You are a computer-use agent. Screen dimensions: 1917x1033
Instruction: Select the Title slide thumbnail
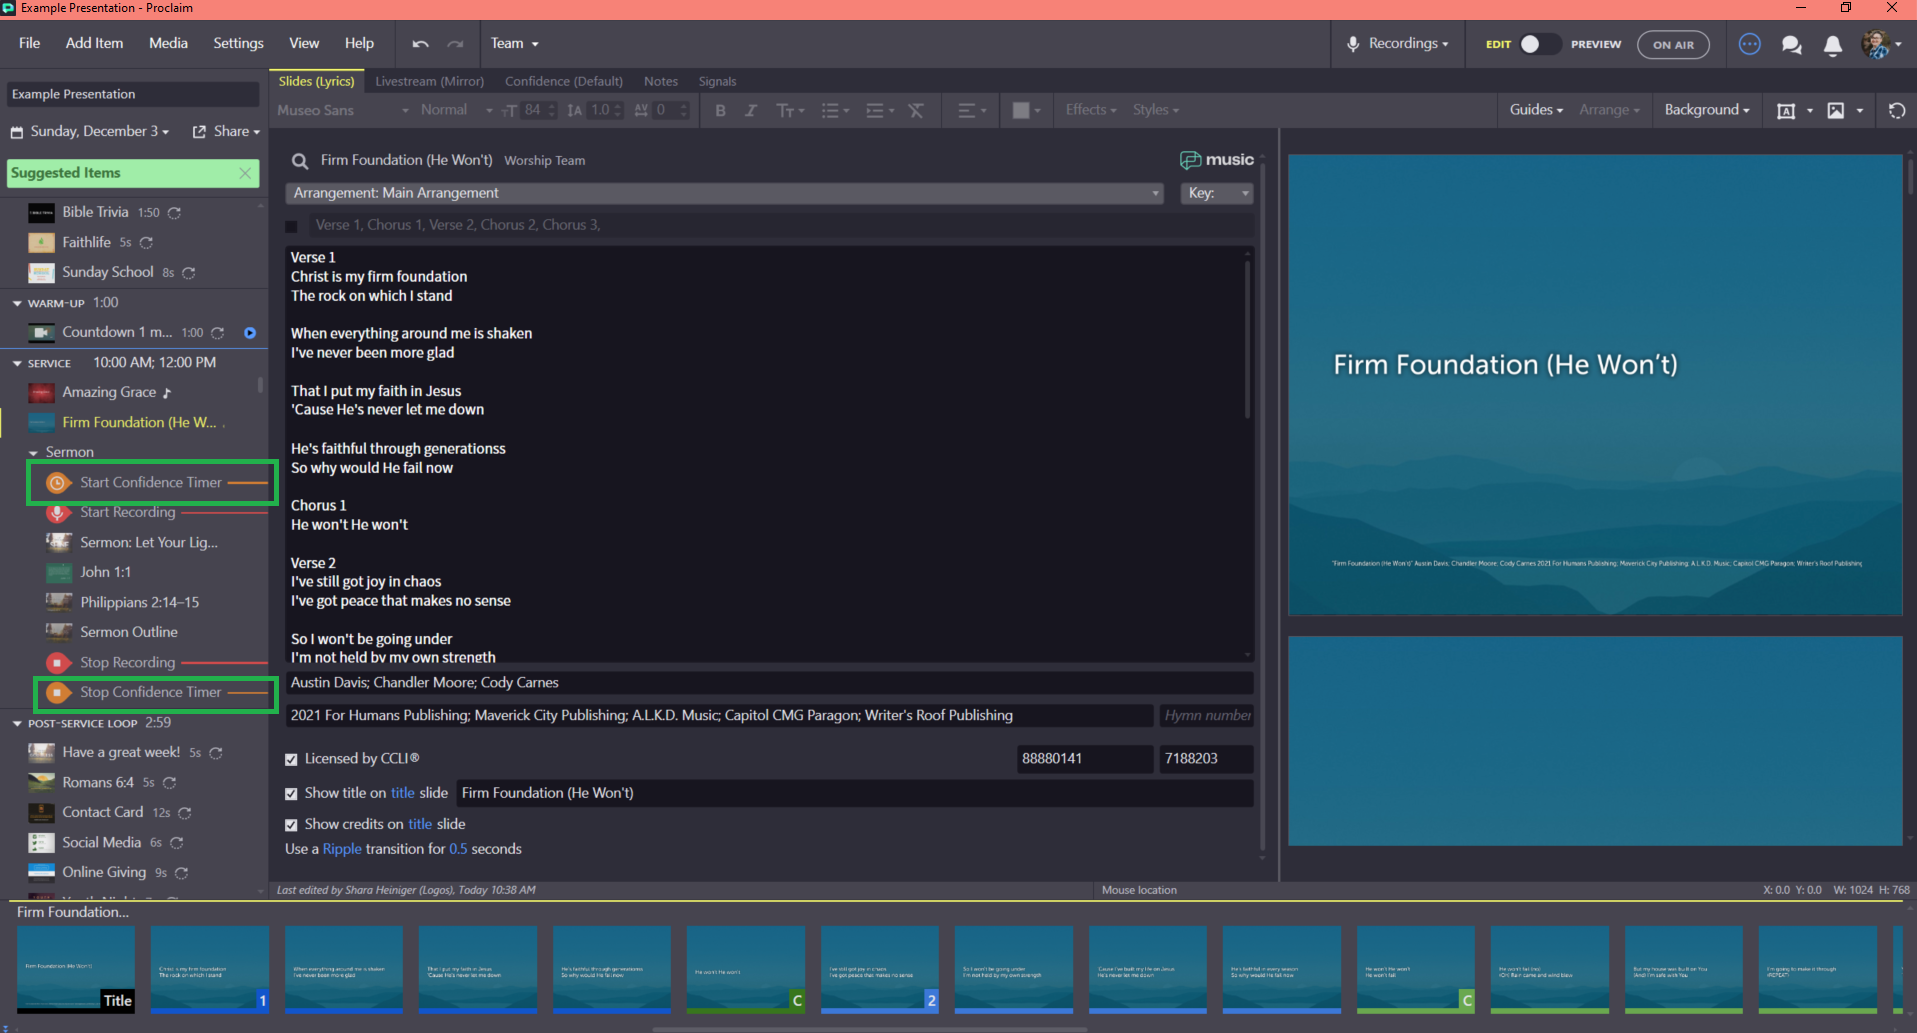pyautogui.click(x=76, y=969)
